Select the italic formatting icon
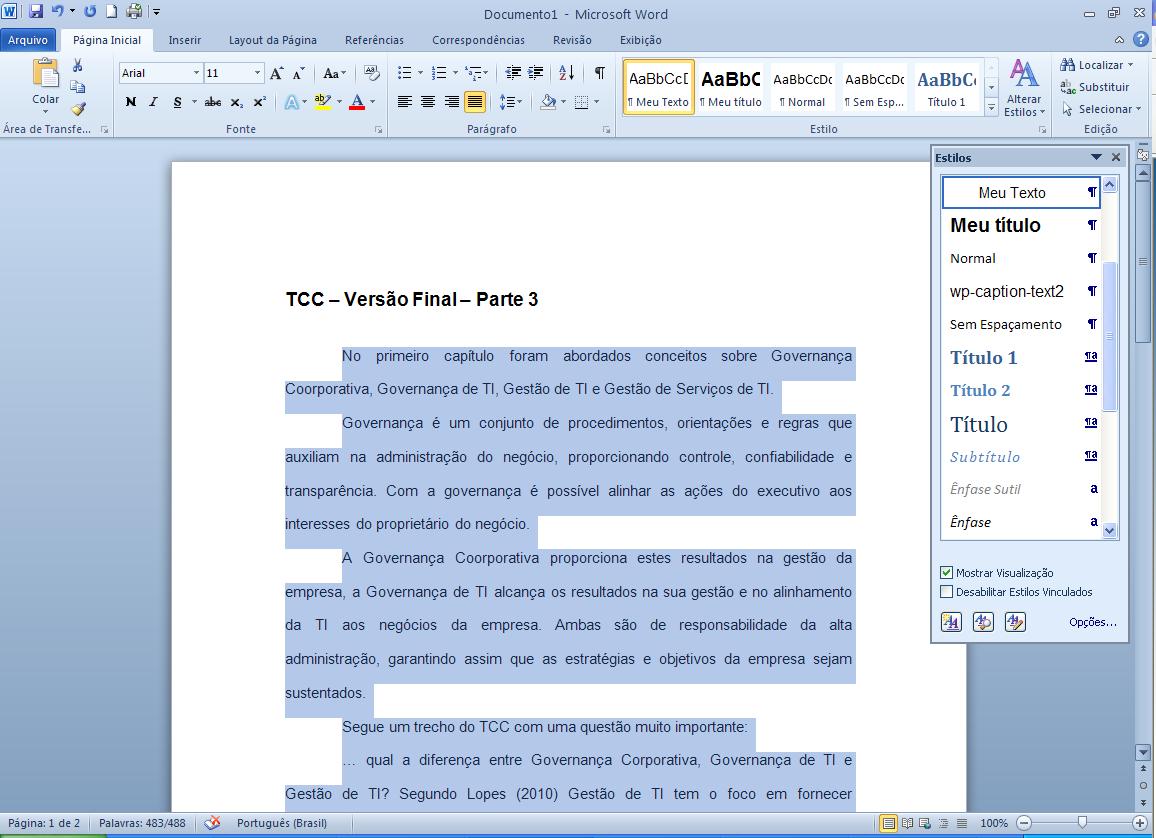The width and height of the screenshot is (1156, 838). click(152, 102)
